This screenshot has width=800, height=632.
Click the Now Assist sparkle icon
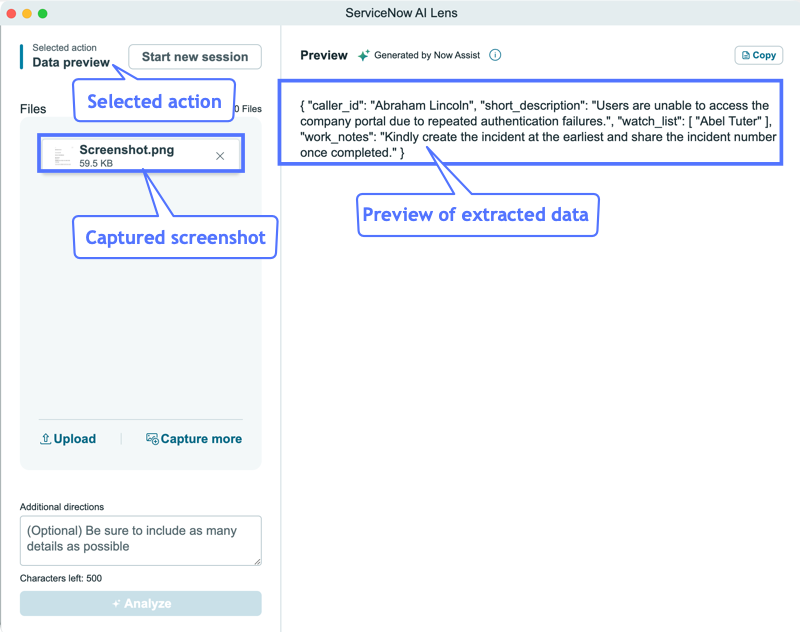pos(363,55)
